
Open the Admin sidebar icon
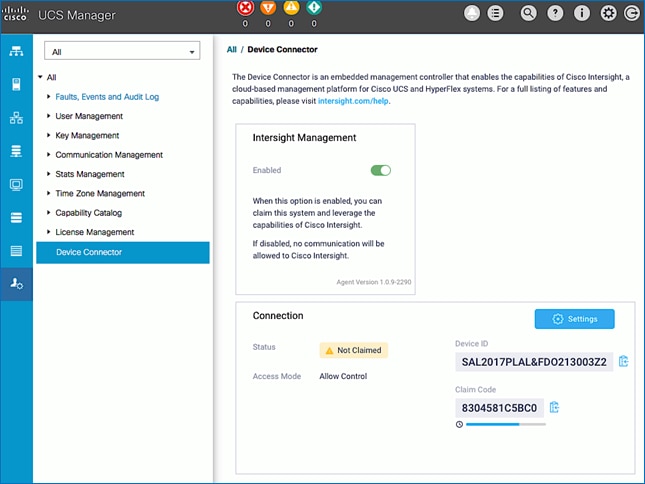tap(16, 284)
